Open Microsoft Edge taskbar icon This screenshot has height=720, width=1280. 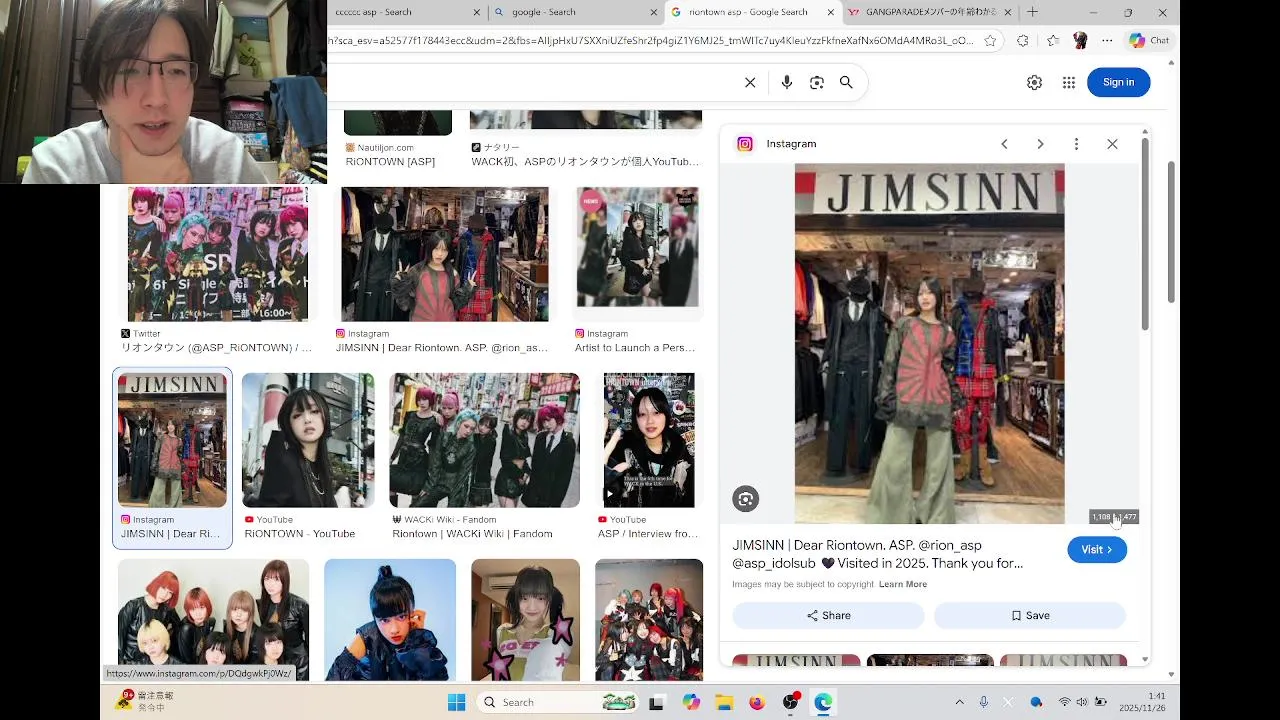[823, 702]
